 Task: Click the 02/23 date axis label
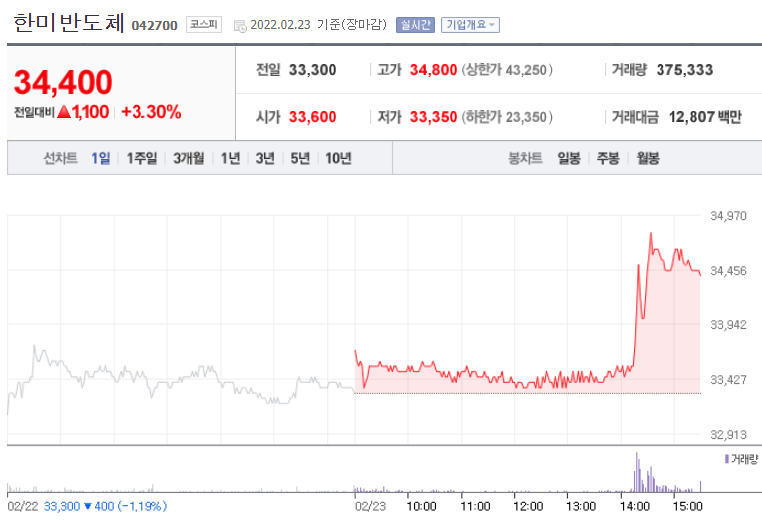coord(370,507)
